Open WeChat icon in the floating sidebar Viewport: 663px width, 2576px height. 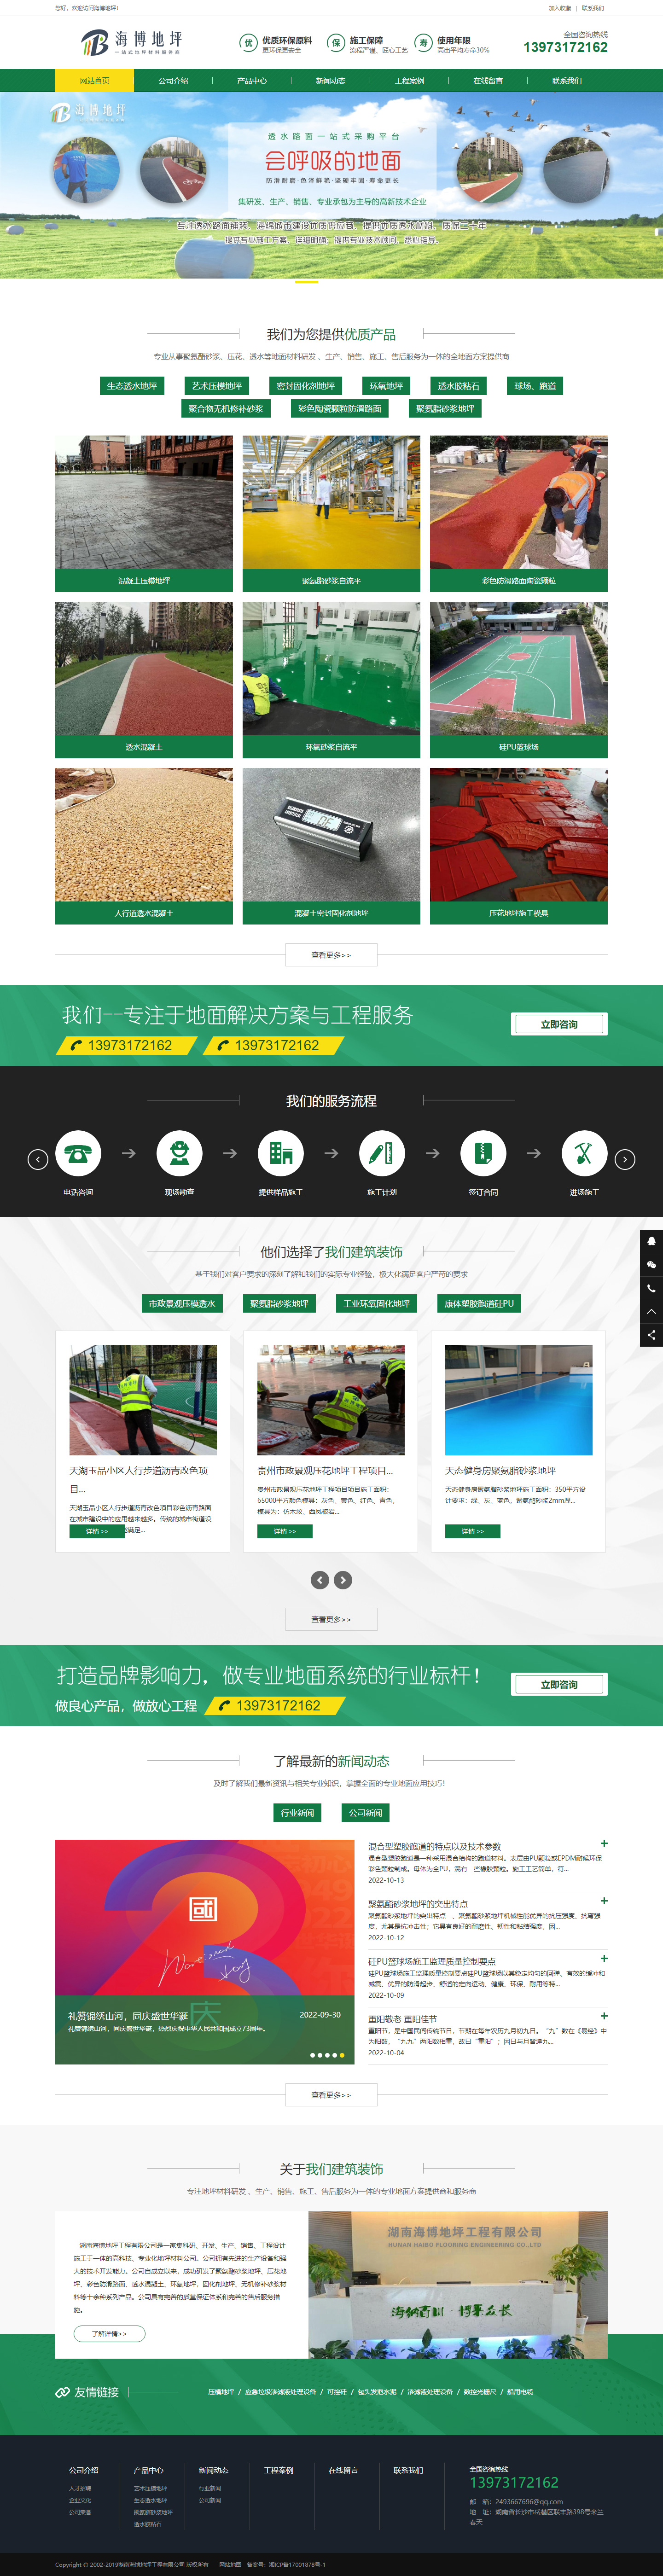[x=652, y=1265]
